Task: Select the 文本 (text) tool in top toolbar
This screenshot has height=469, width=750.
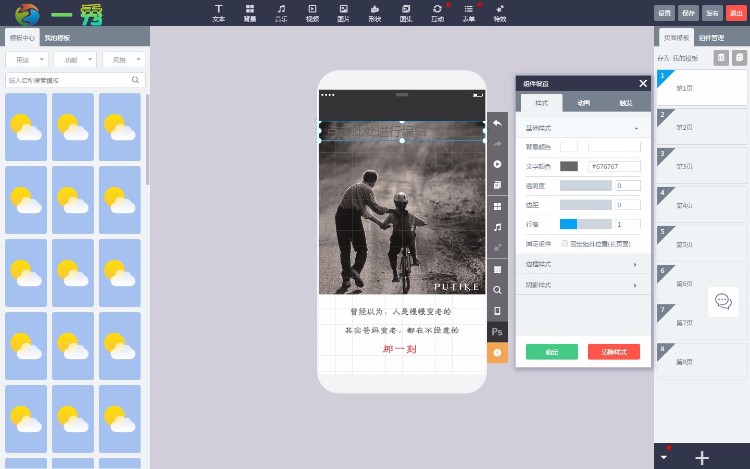Action: 218,13
